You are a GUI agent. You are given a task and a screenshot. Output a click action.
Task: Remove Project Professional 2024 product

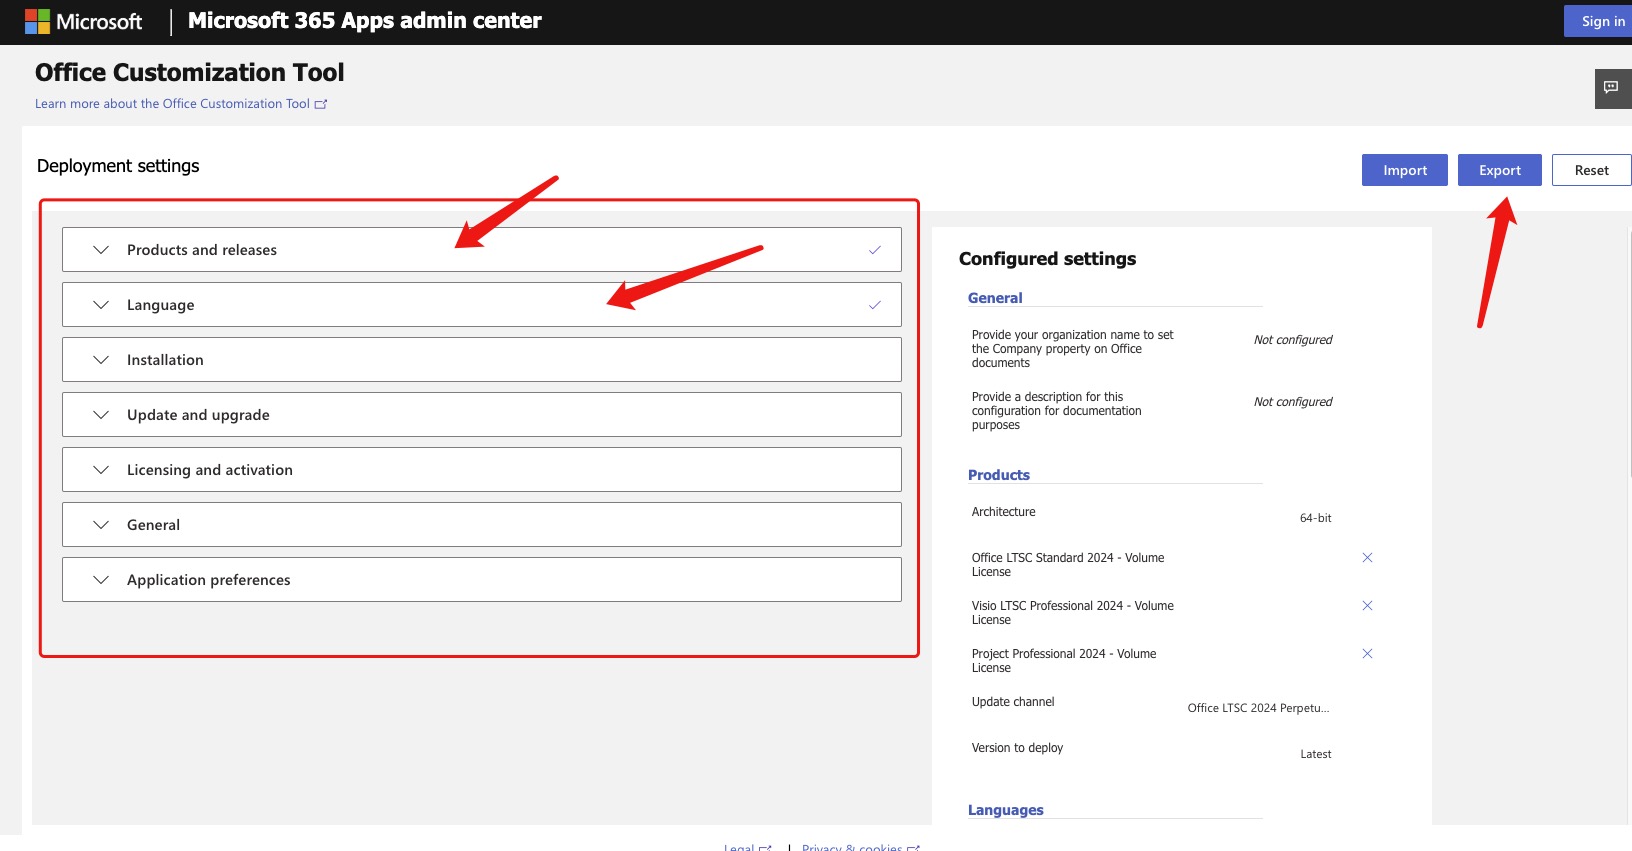pos(1367,654)
